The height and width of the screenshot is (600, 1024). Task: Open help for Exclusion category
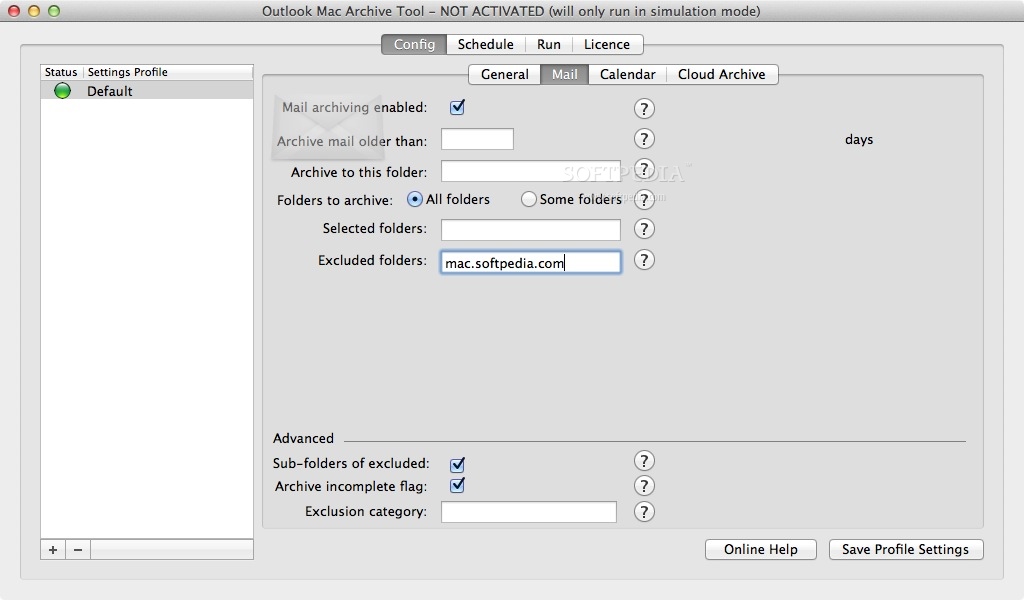point(644,512)
